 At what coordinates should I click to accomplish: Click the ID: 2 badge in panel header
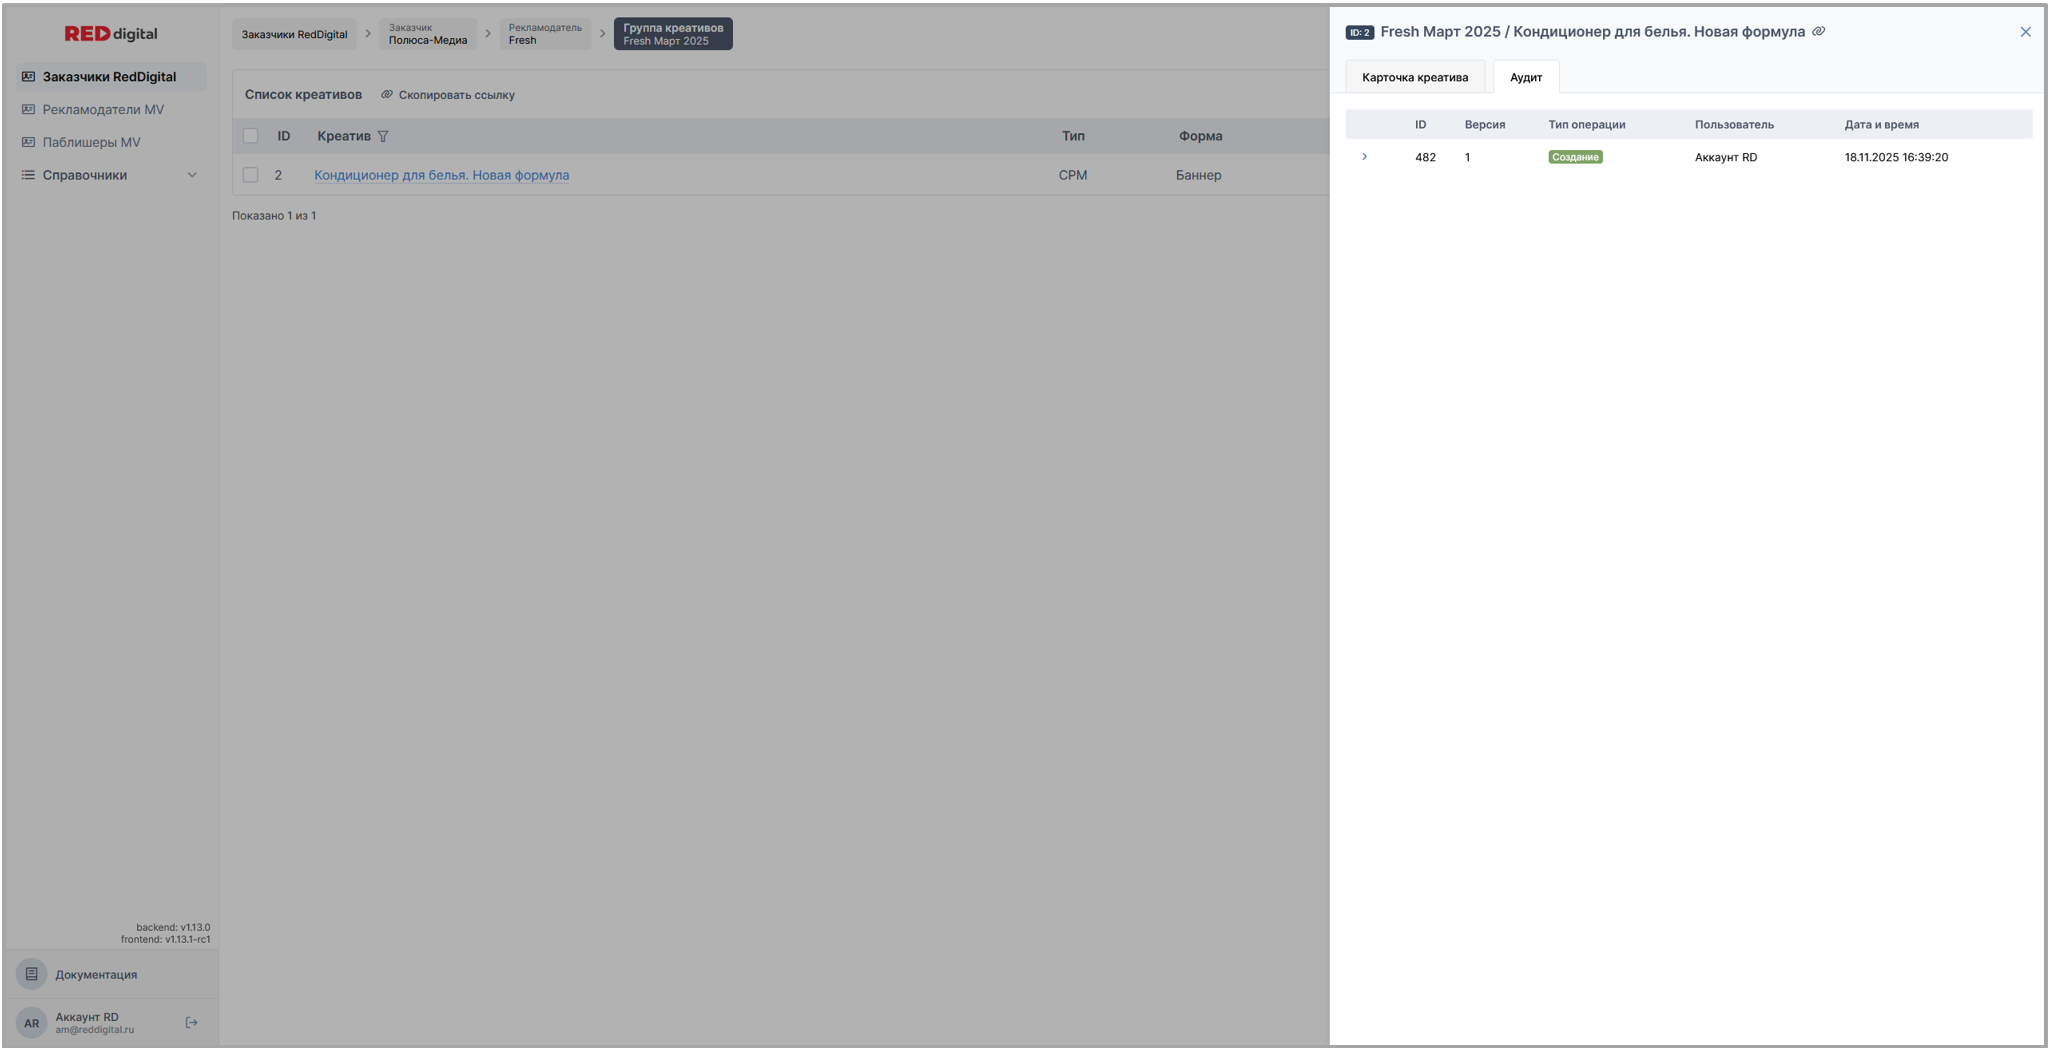1359,33
